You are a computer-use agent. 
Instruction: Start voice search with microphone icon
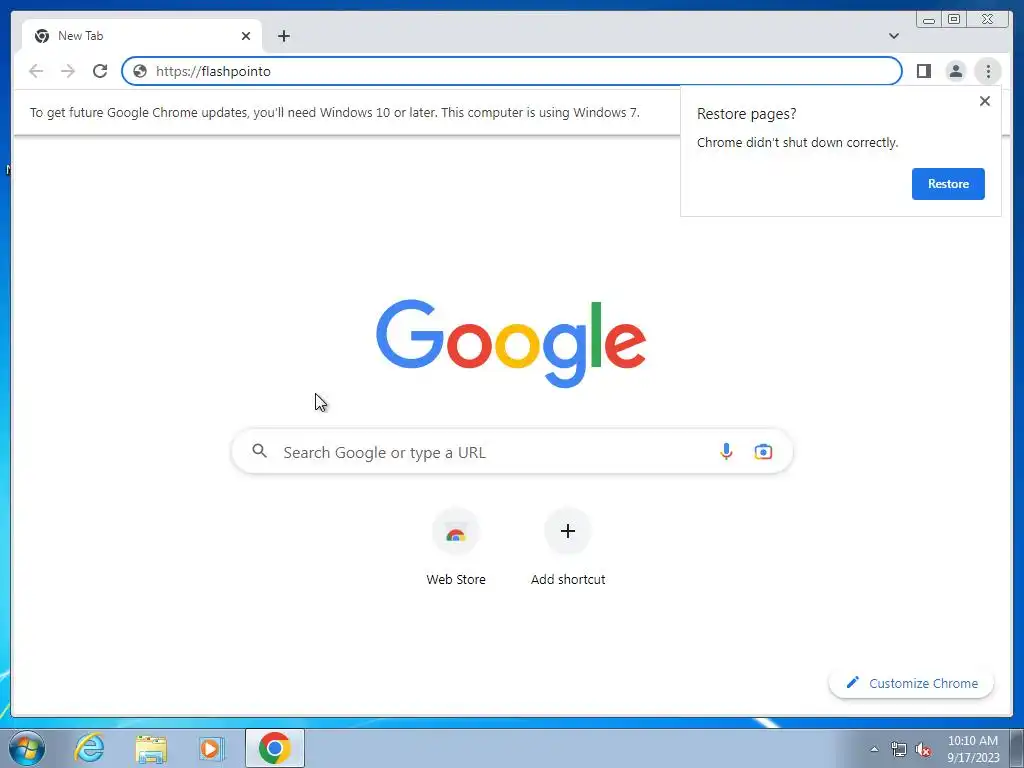(726, 451)
